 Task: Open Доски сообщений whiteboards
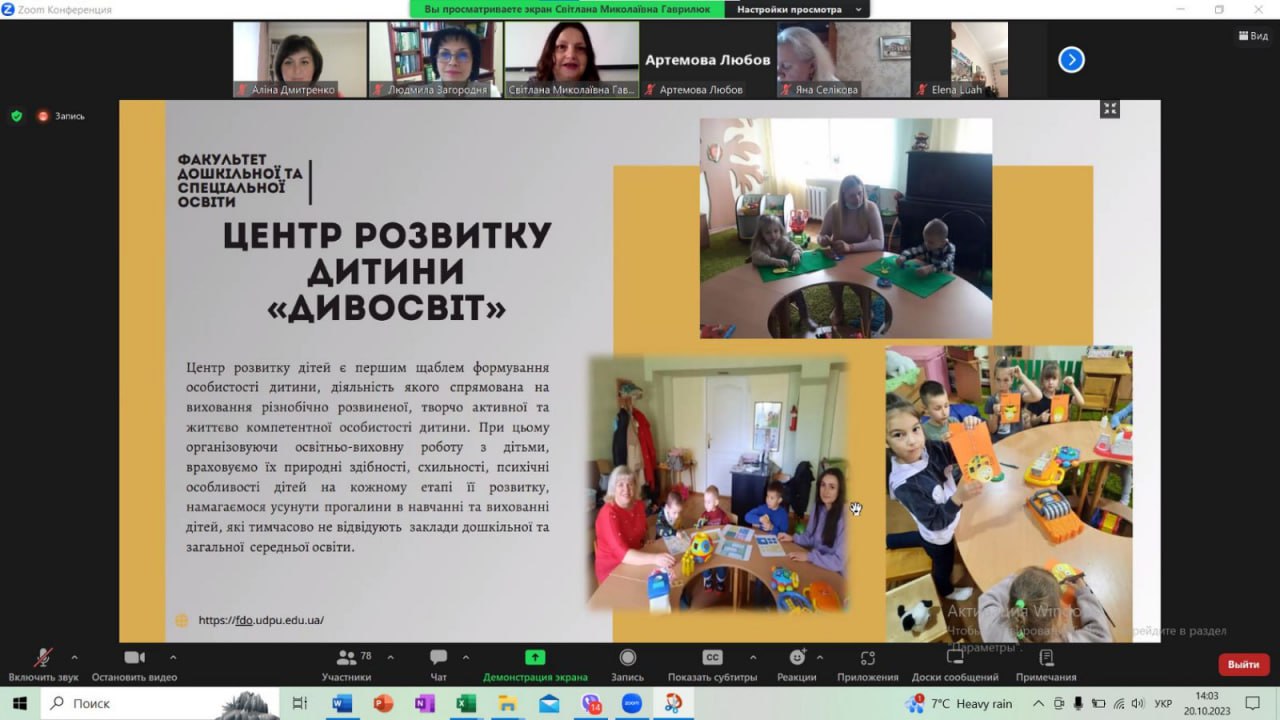[x=955, y=665]
